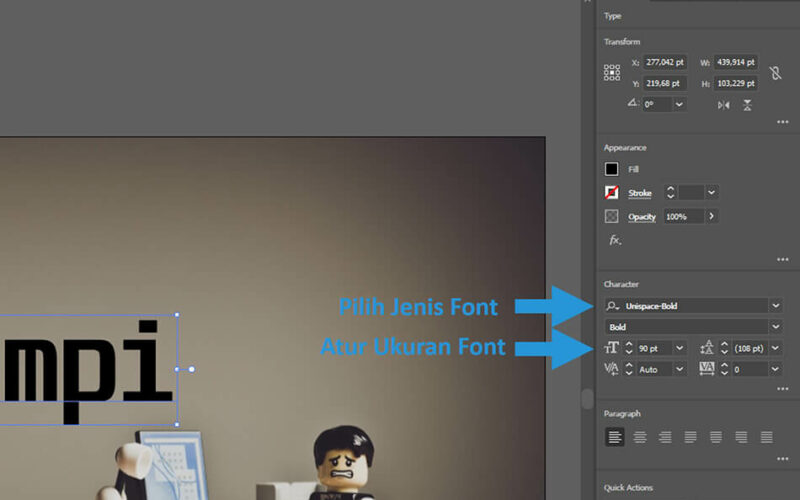Open more Appearance options
The height and width of the screenshot is (500, 800).
point(783,260)
